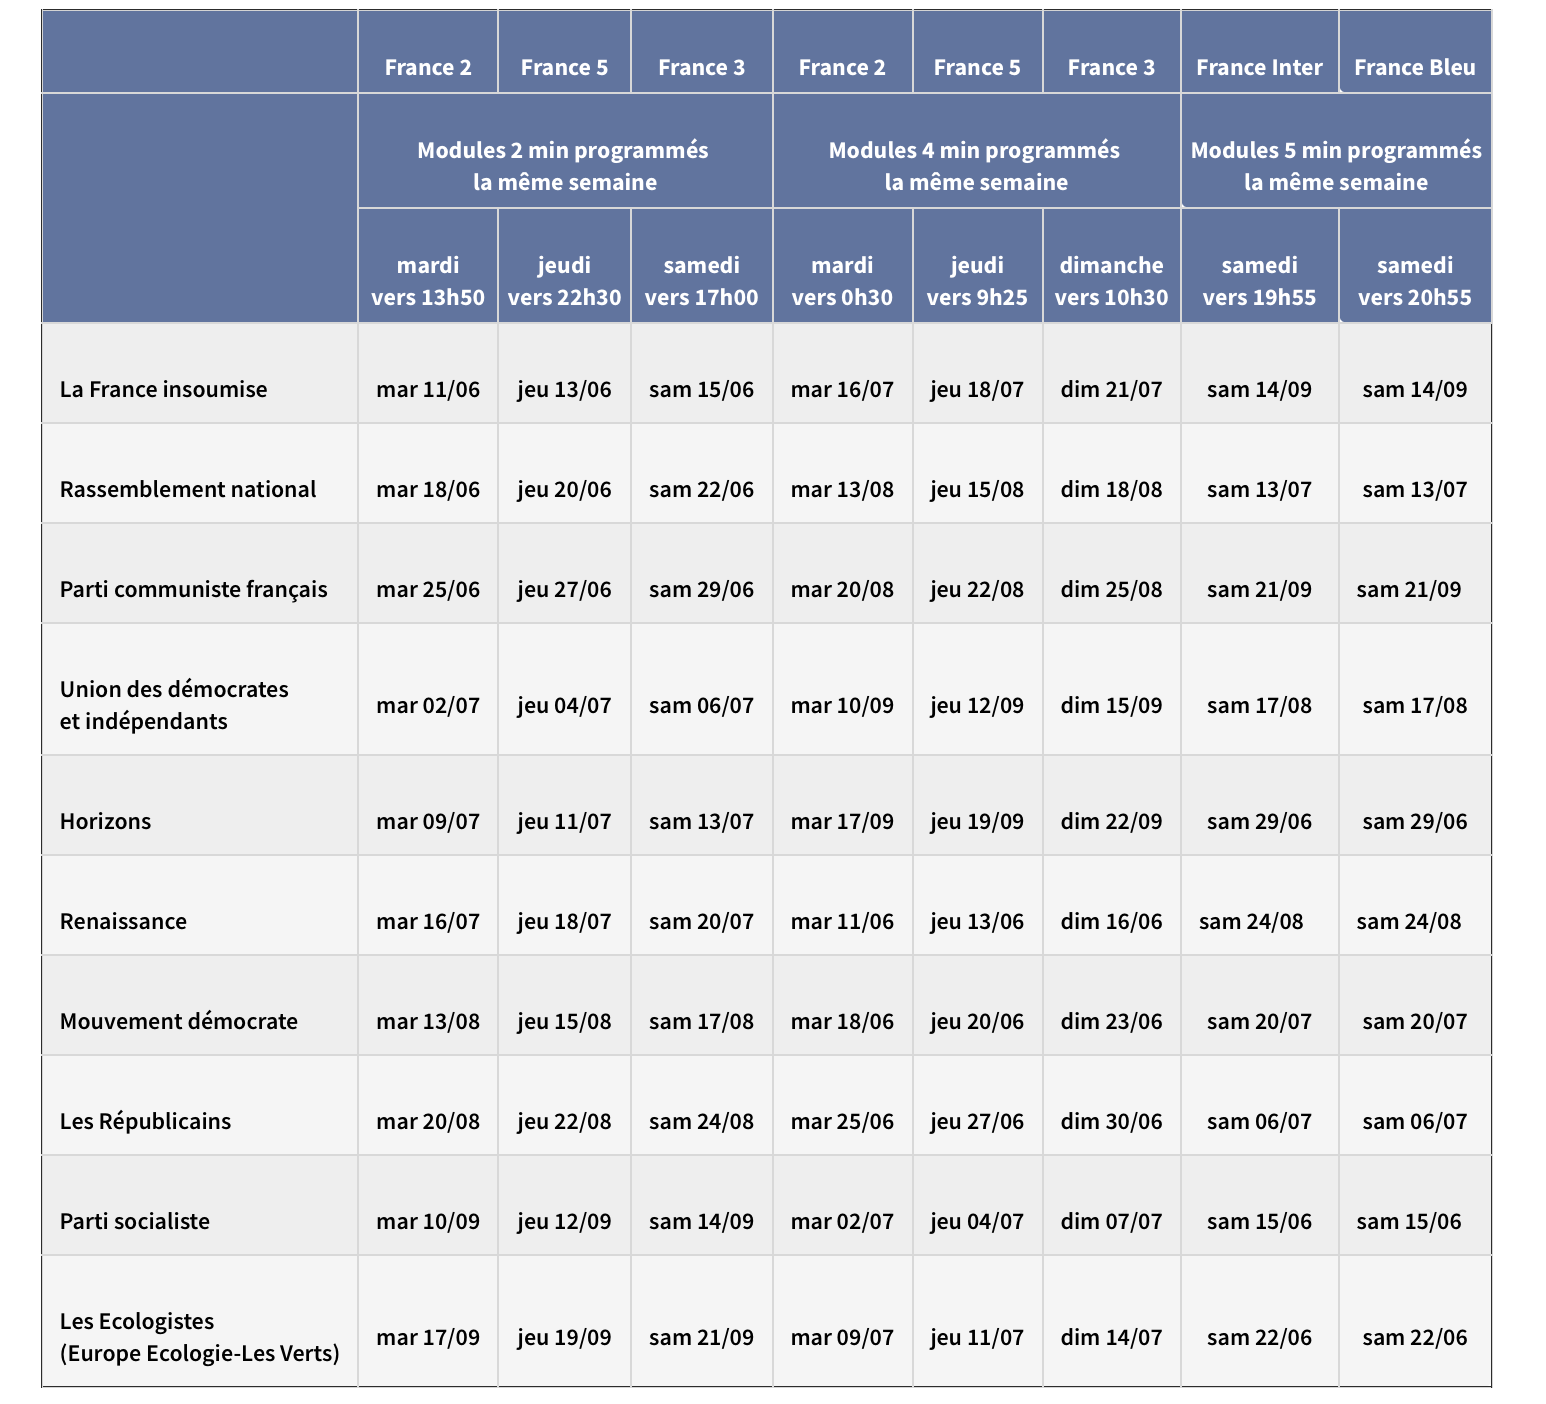Click the 'samedi vers 19h55' time header

(1259, 281)
